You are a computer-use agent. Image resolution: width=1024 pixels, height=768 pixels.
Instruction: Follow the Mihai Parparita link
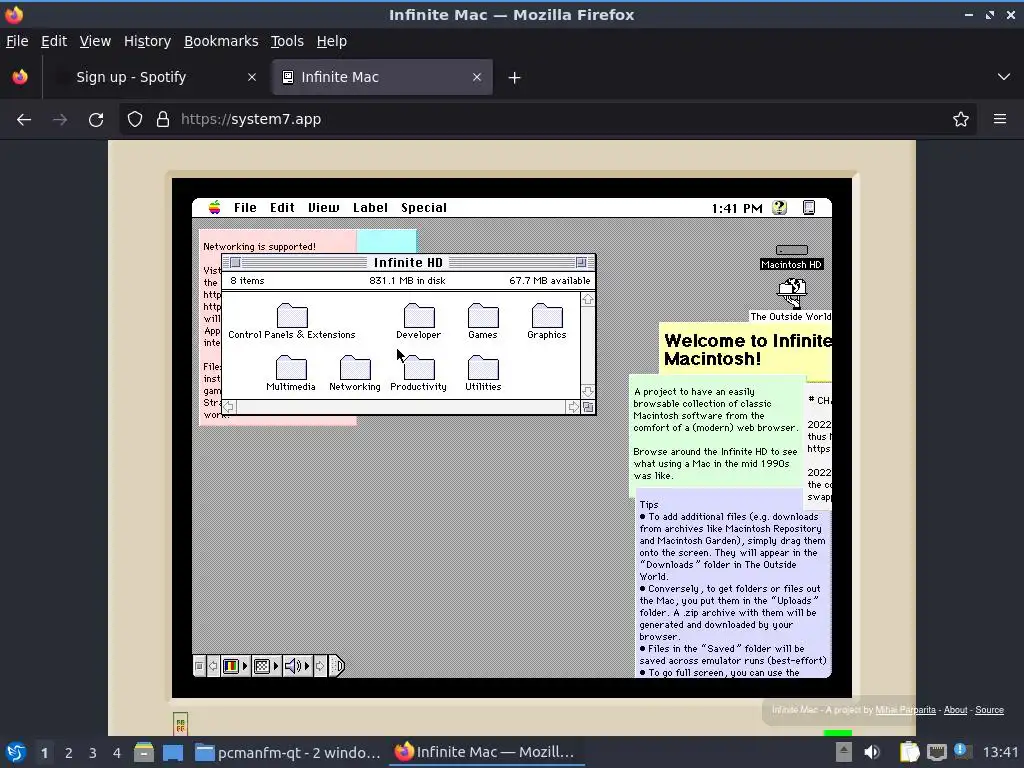pyautogui.click(x=905, y=710)
